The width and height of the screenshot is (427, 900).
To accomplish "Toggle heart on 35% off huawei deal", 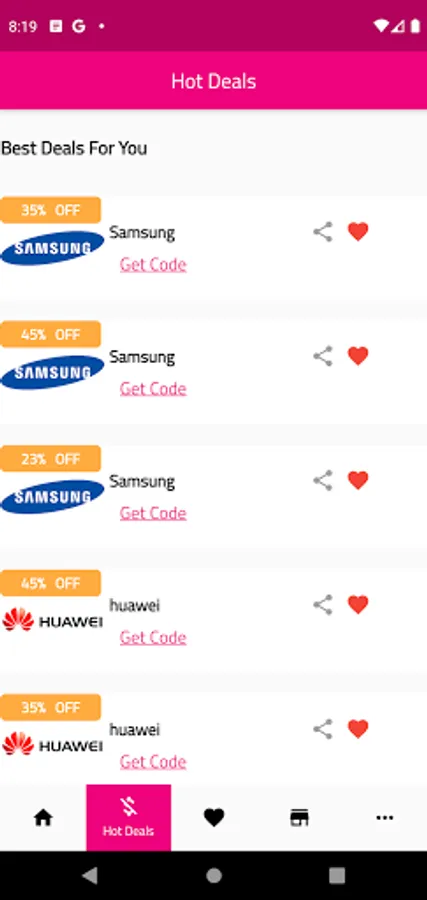I will tap(358, 729).
